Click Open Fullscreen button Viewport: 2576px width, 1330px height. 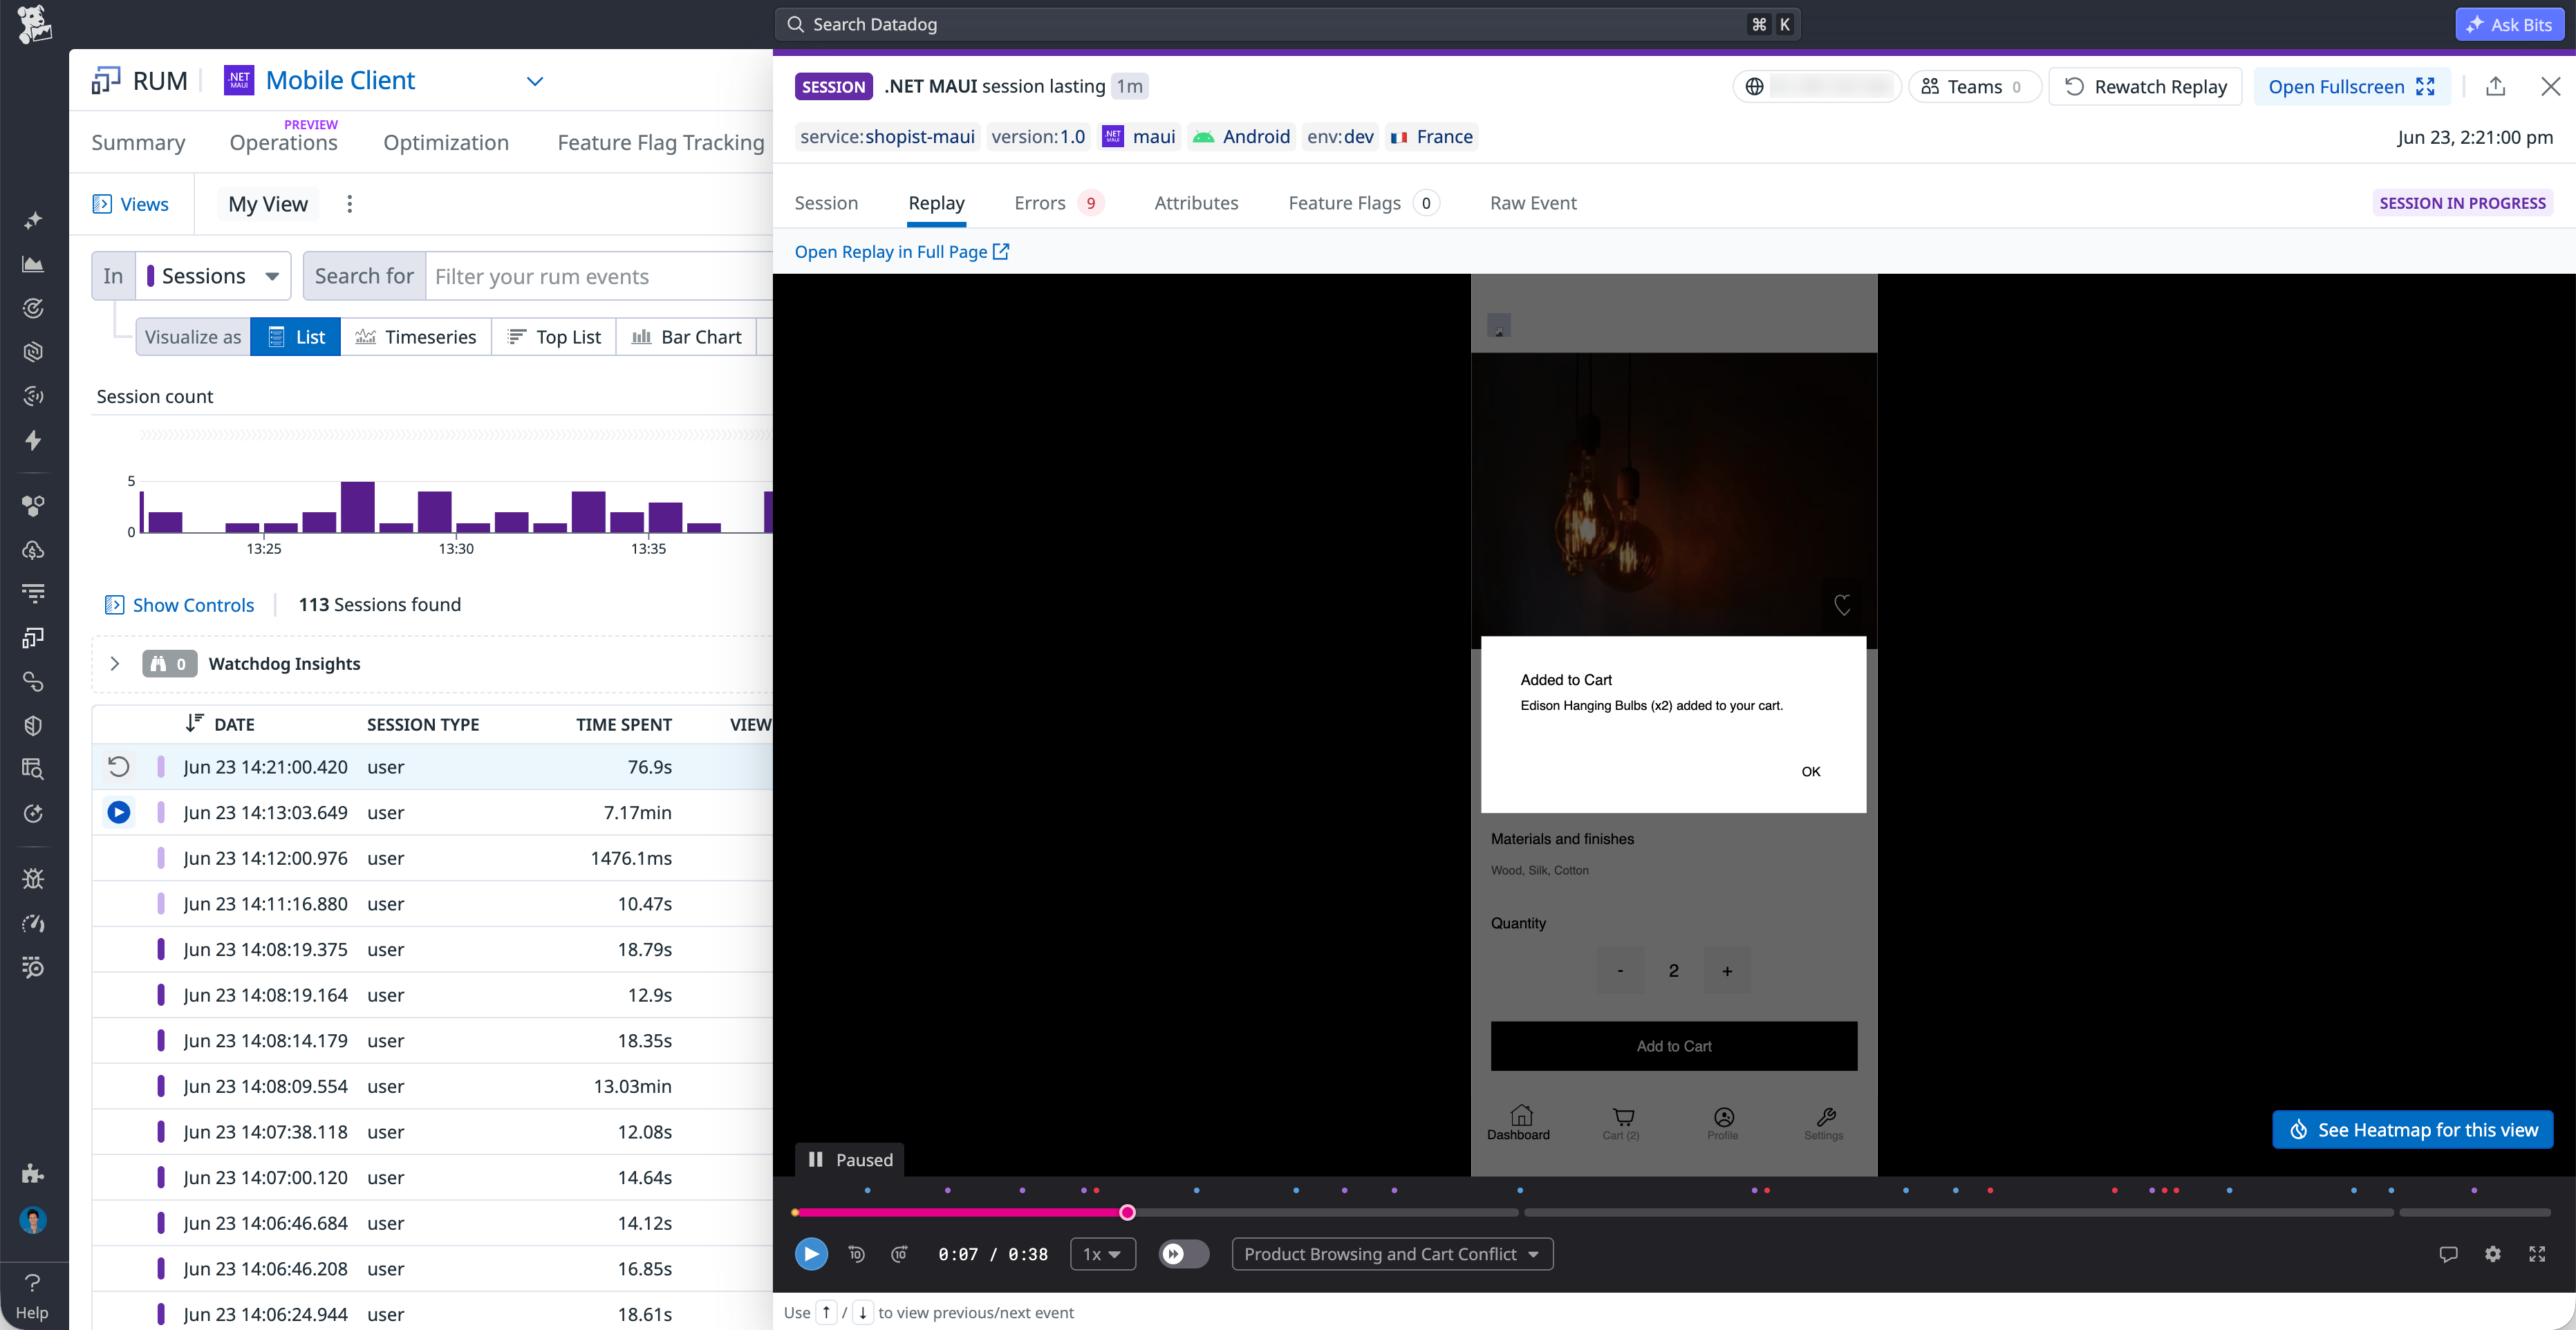(2351, 87)
